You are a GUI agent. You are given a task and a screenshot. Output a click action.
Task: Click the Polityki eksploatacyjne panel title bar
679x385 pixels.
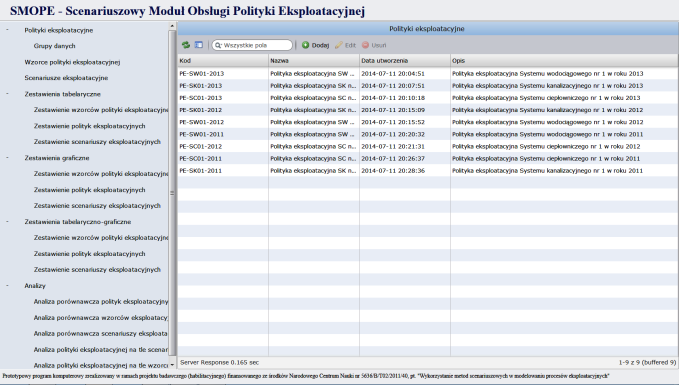[x=428, y=29]
